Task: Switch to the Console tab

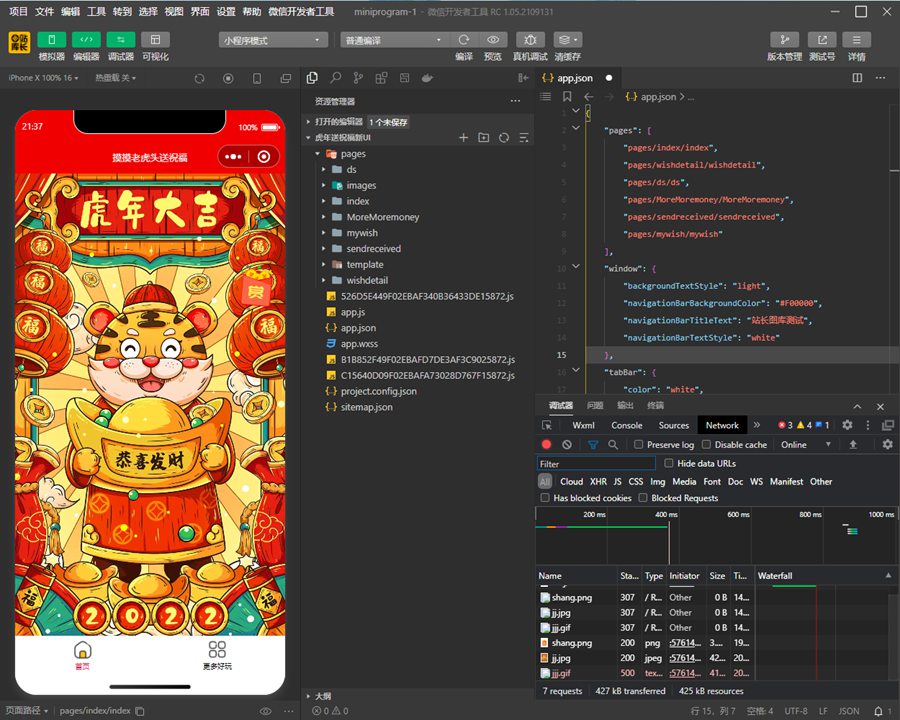Action: coord(627,425)
